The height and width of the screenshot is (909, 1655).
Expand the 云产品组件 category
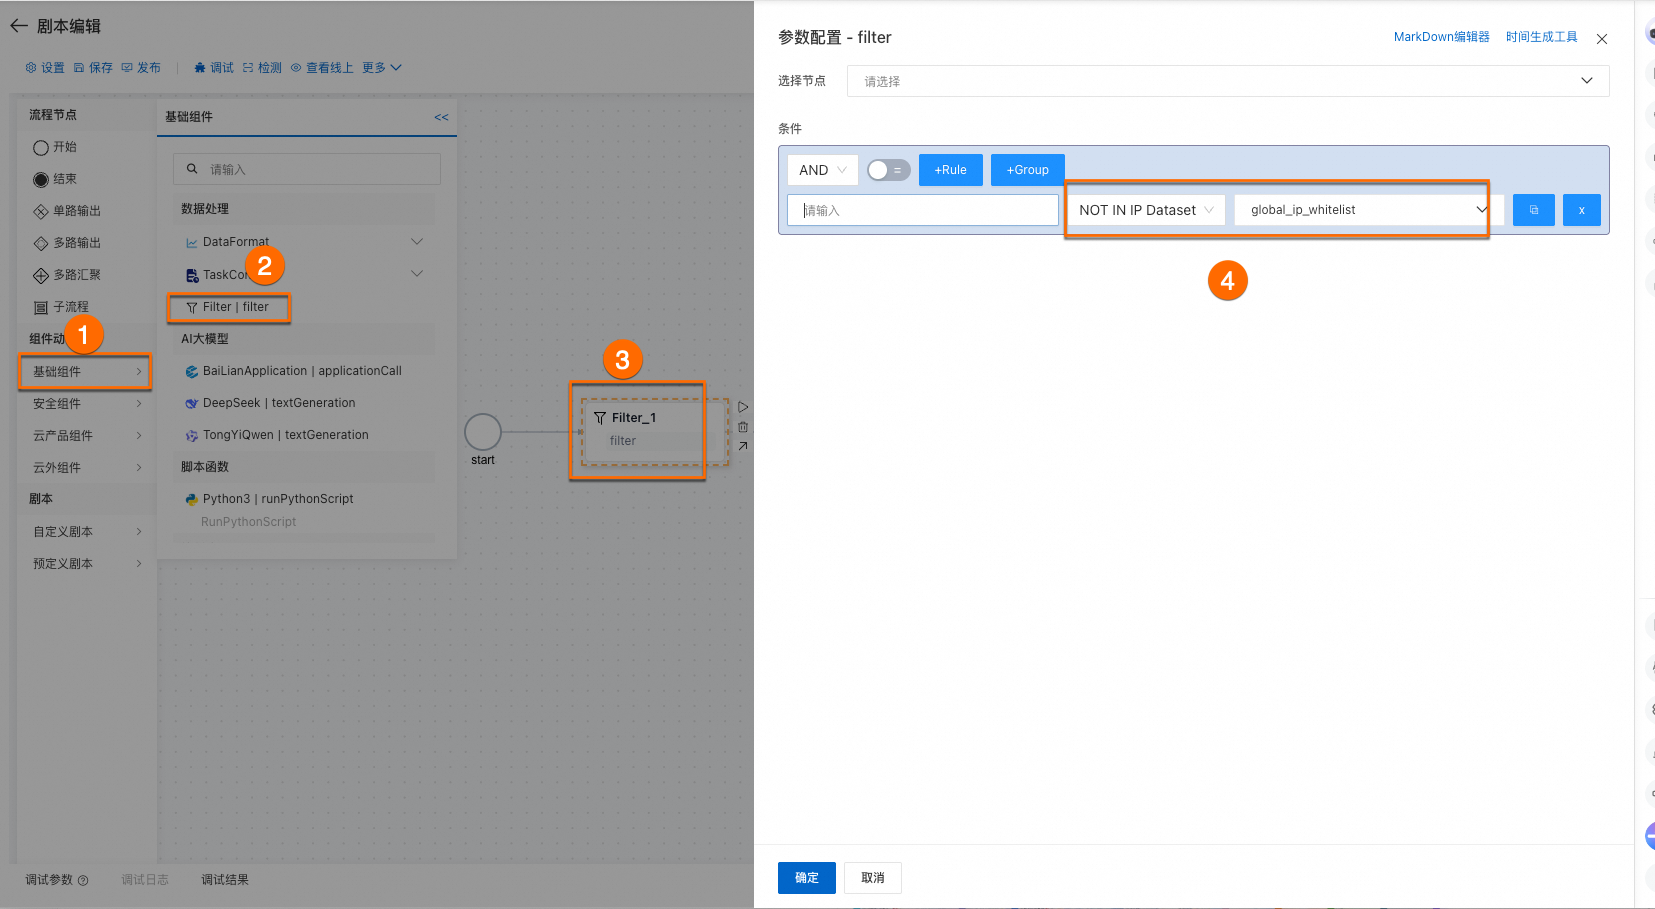85,436
